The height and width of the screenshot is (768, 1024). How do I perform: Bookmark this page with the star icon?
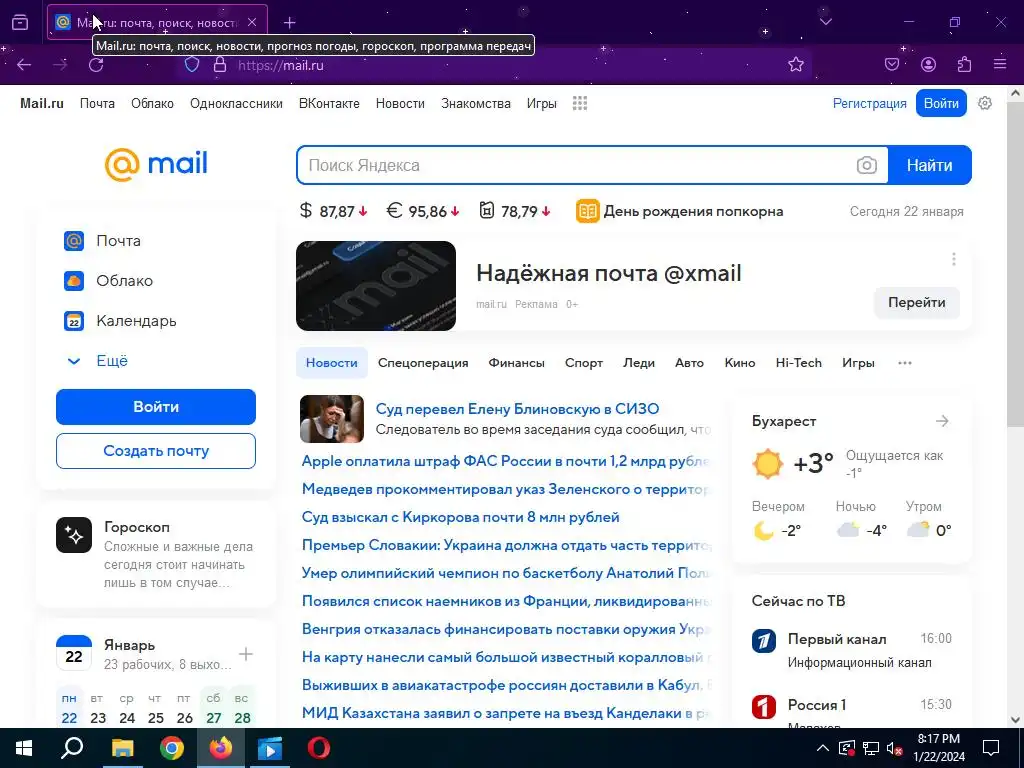coord(795,65)
